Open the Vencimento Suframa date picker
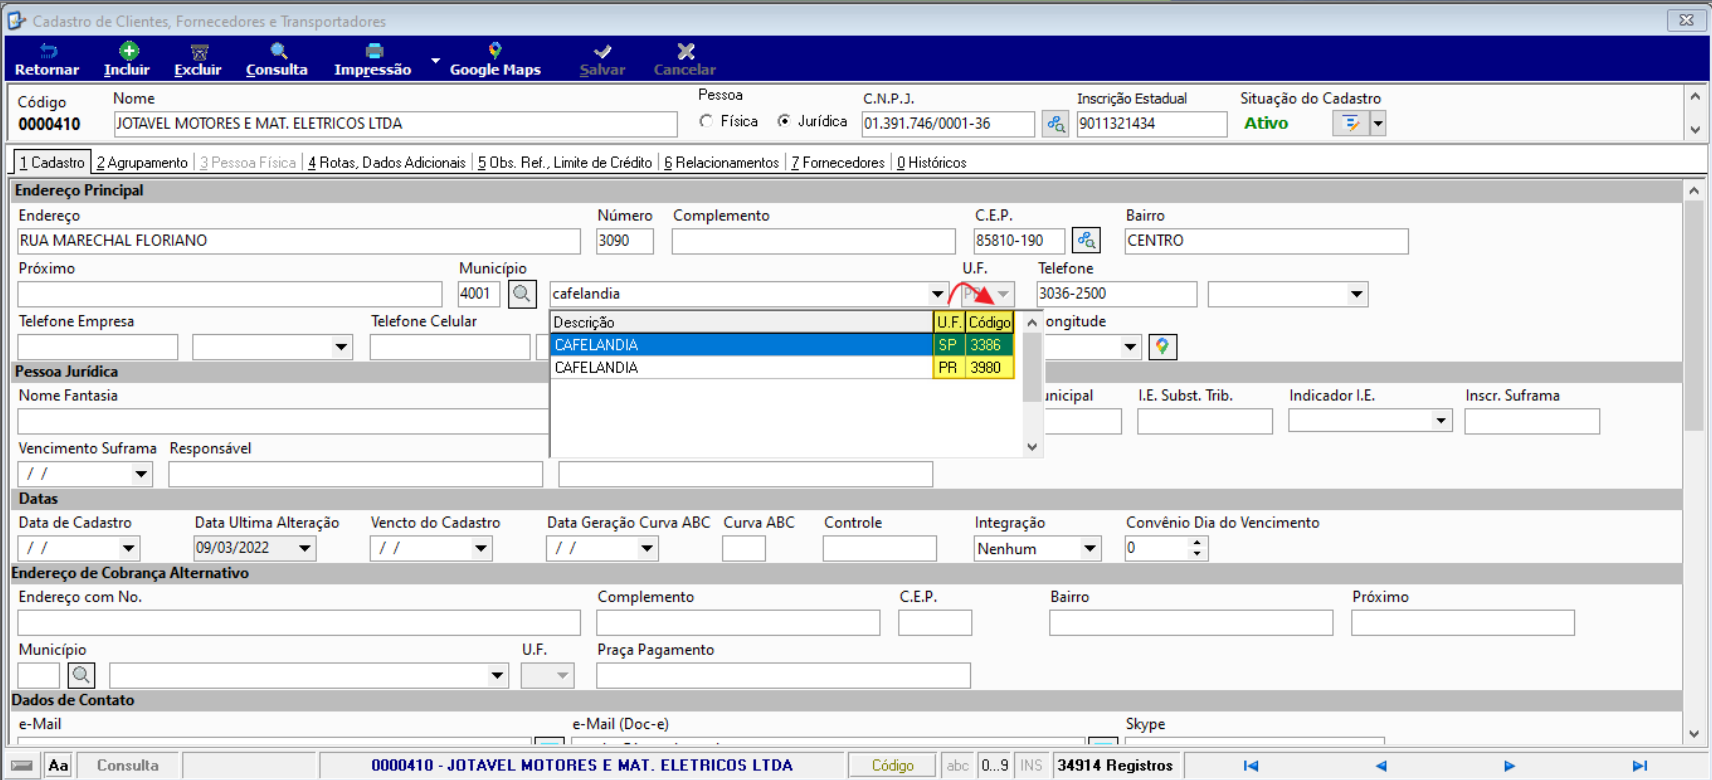Screen dimensions: 1712x780 click(141, 474)
